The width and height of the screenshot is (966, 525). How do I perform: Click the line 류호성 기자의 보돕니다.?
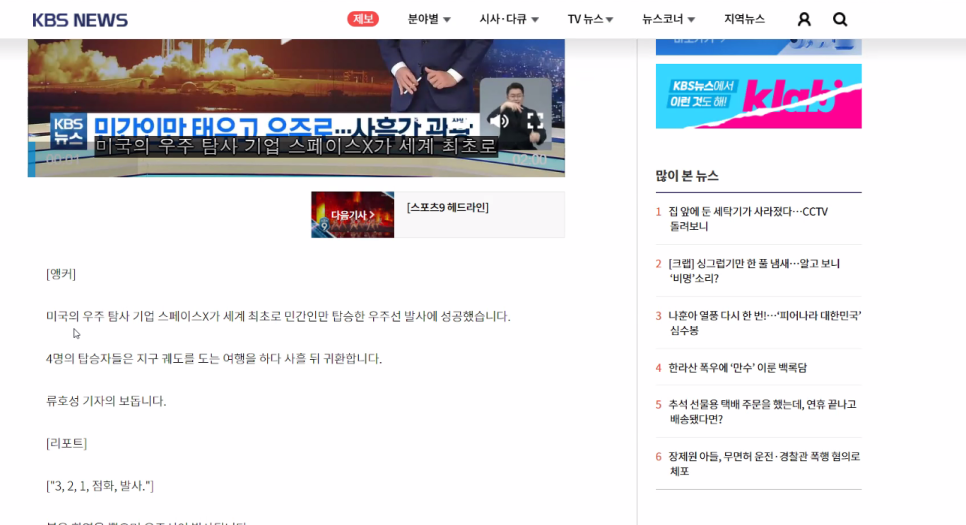106,401
